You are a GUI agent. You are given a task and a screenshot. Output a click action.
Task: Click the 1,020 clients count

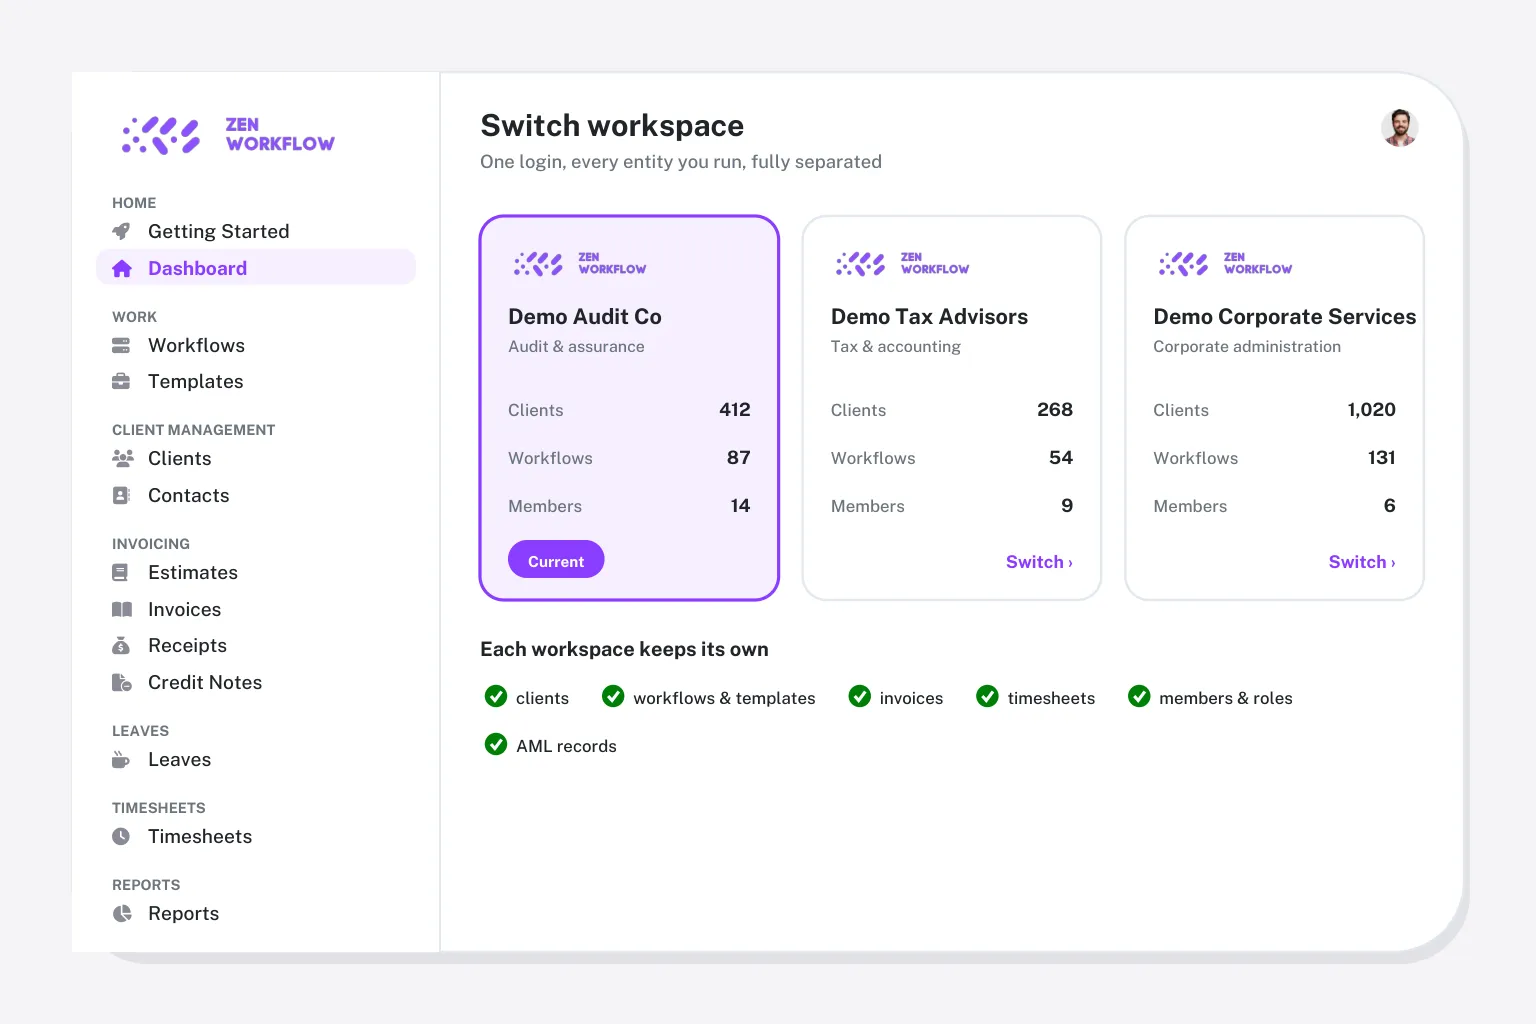(1371, 410)
